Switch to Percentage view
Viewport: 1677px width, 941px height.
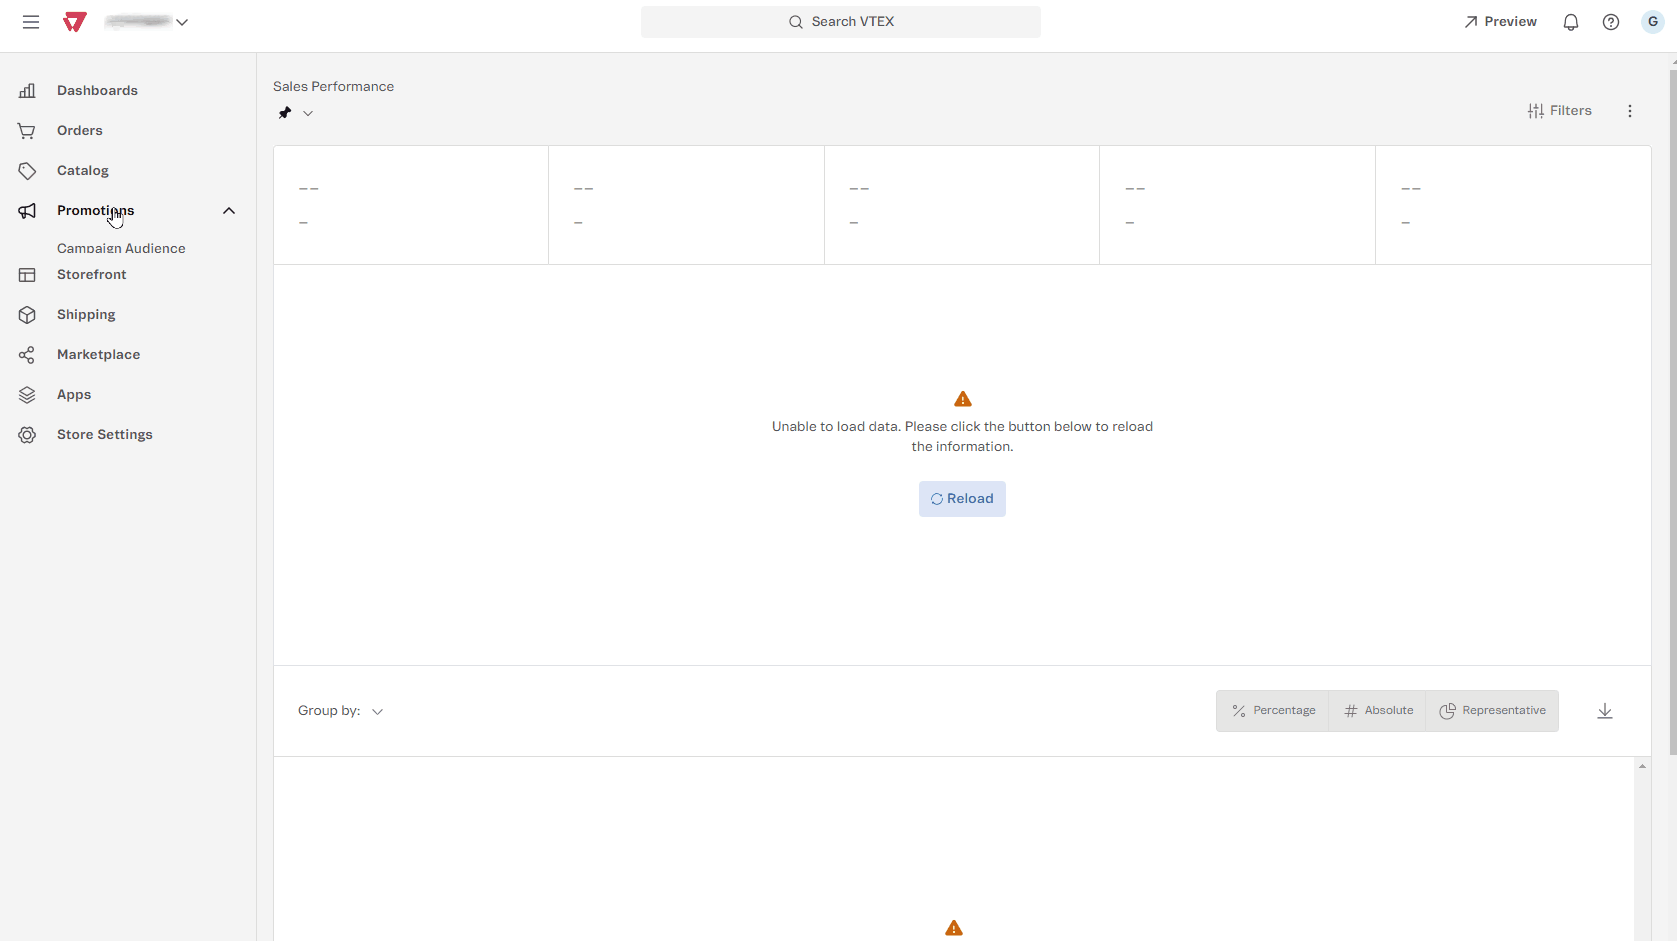(x=1273, y=711)
